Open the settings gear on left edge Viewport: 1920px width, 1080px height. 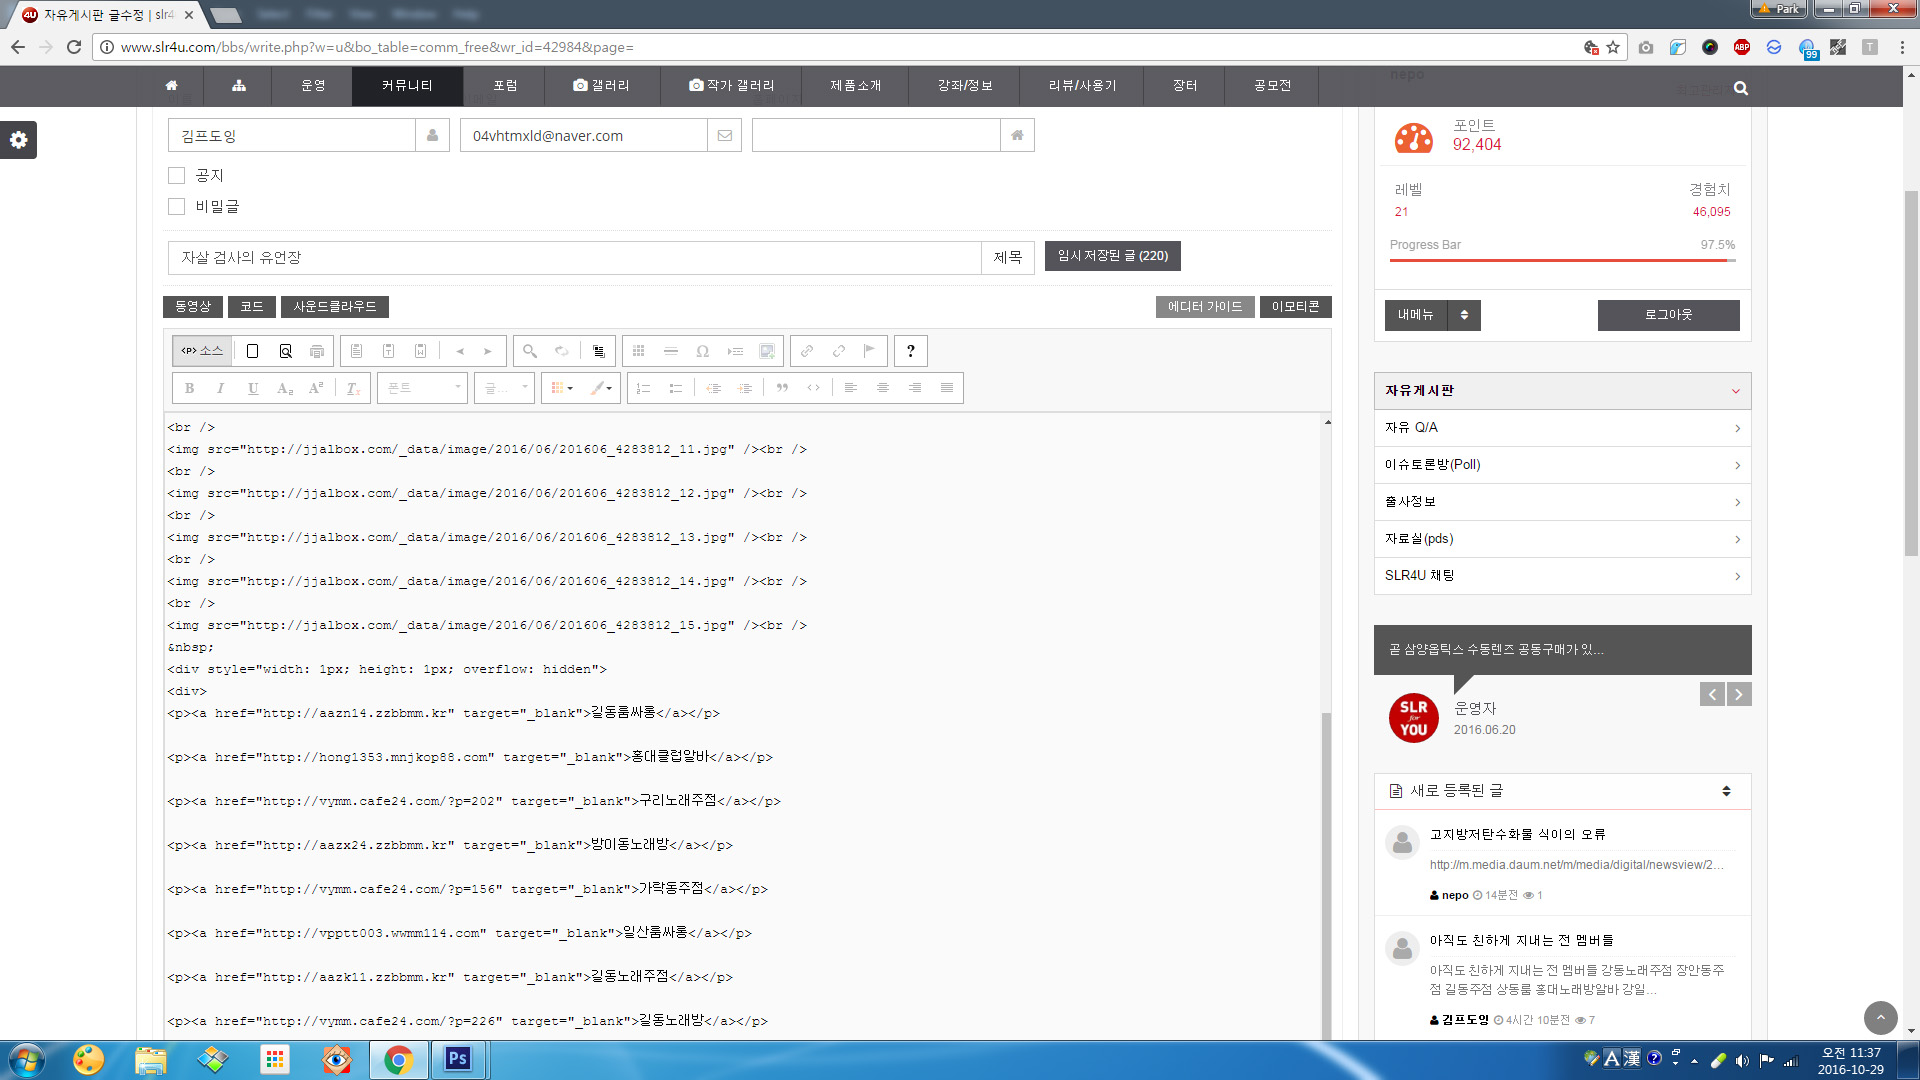(18, 140)
